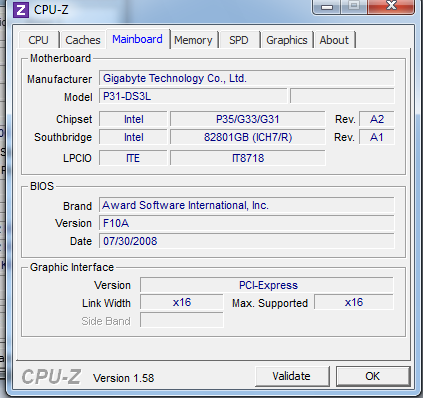
Task: Click the southbridge value 82801GB (ICH7/R)
Action: pos(248,137)
